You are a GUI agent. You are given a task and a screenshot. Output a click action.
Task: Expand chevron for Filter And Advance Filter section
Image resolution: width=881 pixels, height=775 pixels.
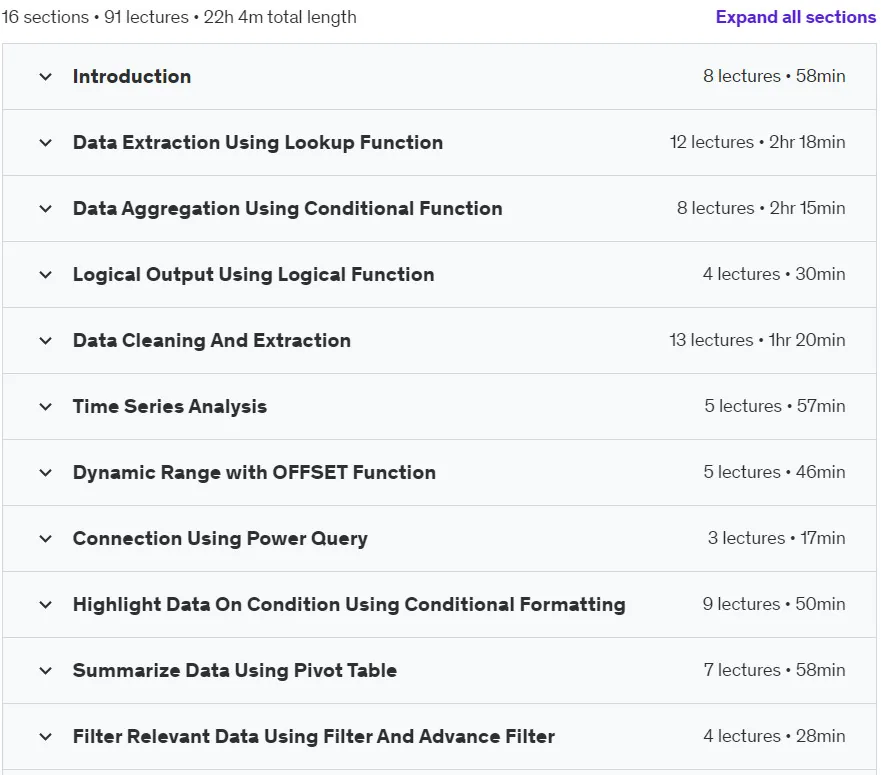[46, 736]
